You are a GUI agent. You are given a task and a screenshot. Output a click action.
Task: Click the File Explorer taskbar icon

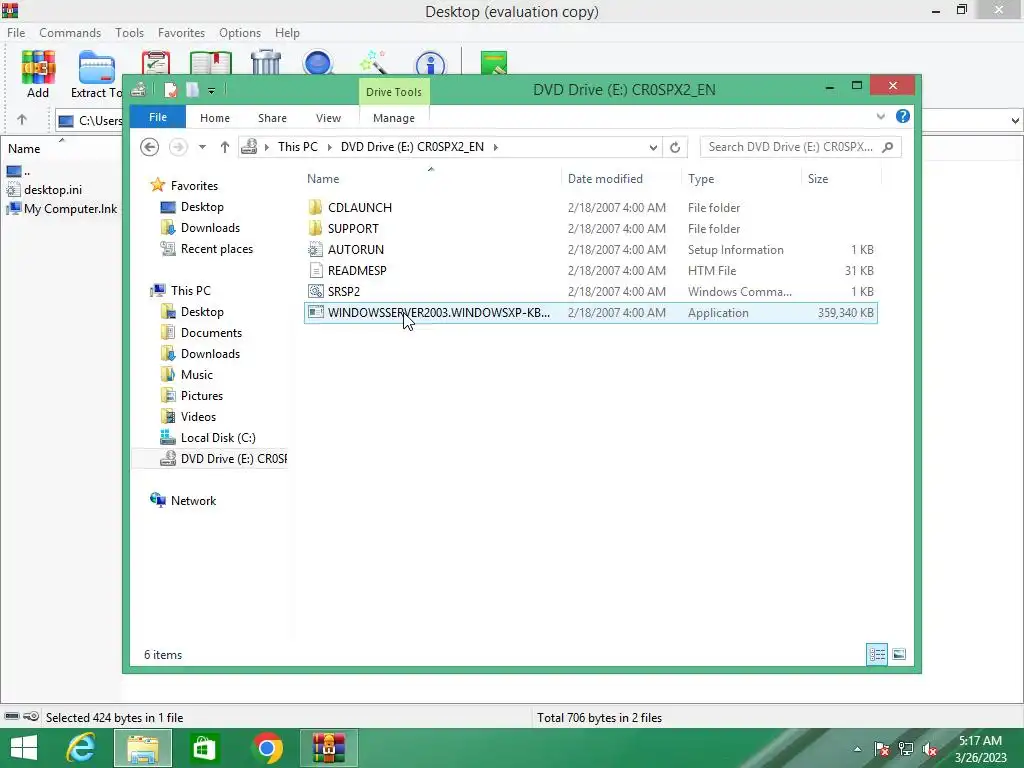(x=142, y=748)
